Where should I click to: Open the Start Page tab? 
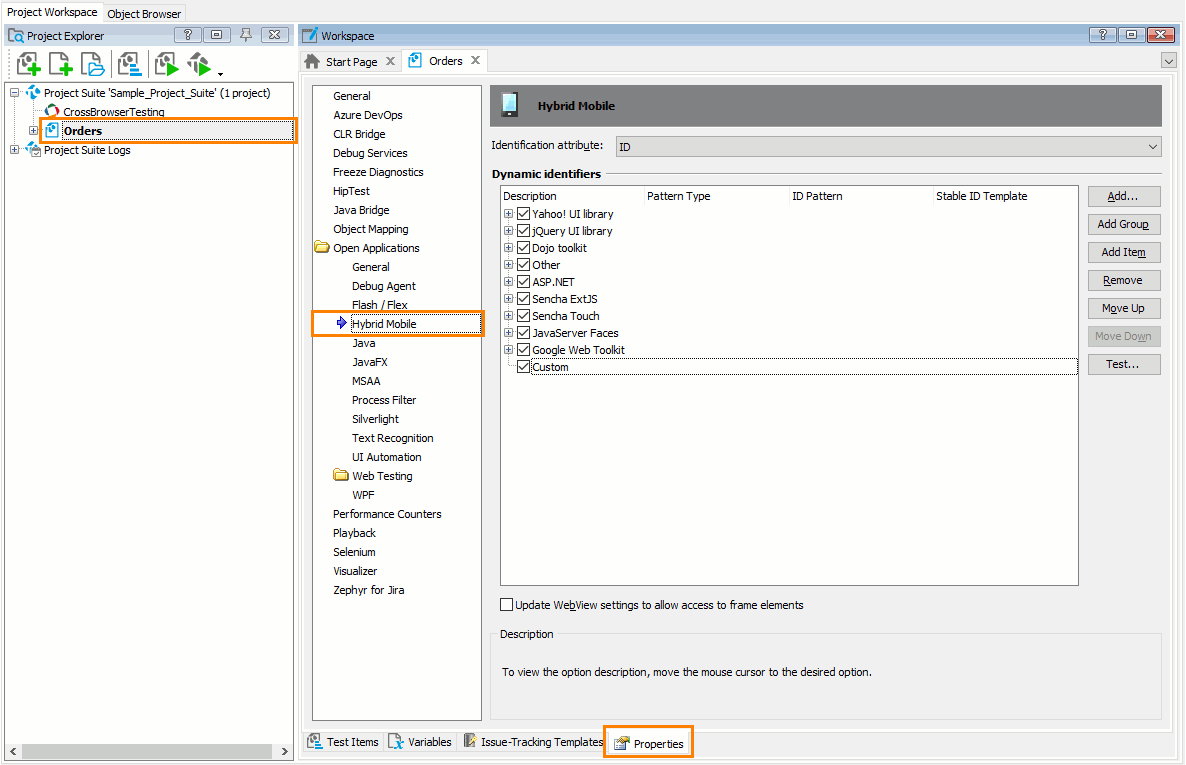[351, 61]
